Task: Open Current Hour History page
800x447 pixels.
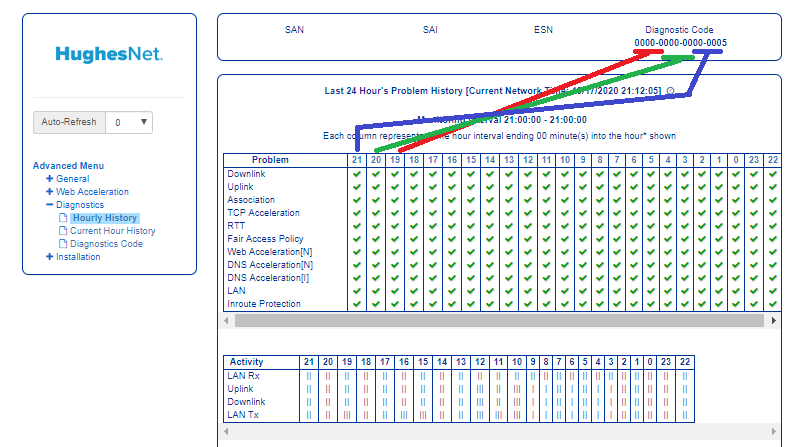Action: [x=112, y=231]
